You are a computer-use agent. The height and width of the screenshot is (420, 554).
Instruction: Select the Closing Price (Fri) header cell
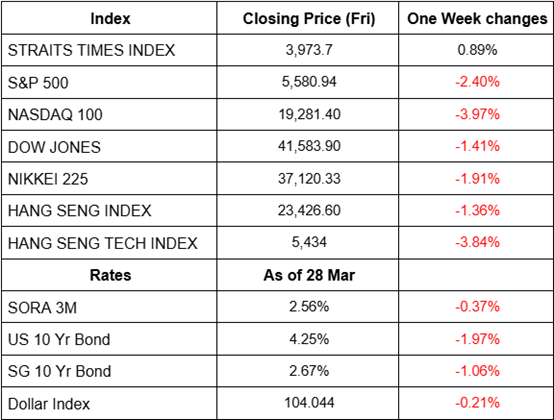309,19
